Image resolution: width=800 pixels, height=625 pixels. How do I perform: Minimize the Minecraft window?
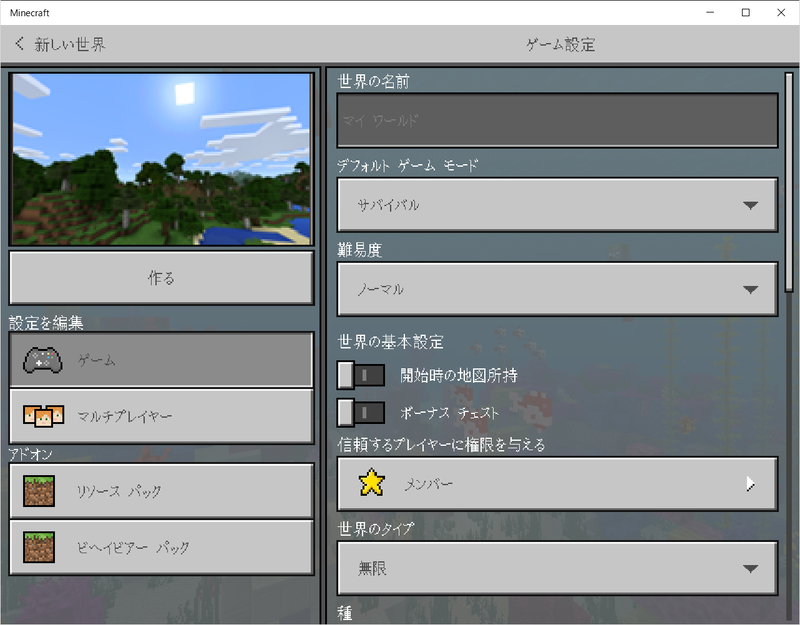710,13
